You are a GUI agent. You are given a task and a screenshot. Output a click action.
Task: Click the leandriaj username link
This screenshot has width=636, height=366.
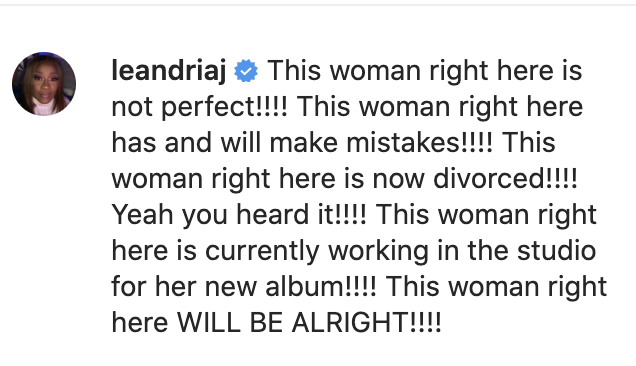tap(169, 71)
